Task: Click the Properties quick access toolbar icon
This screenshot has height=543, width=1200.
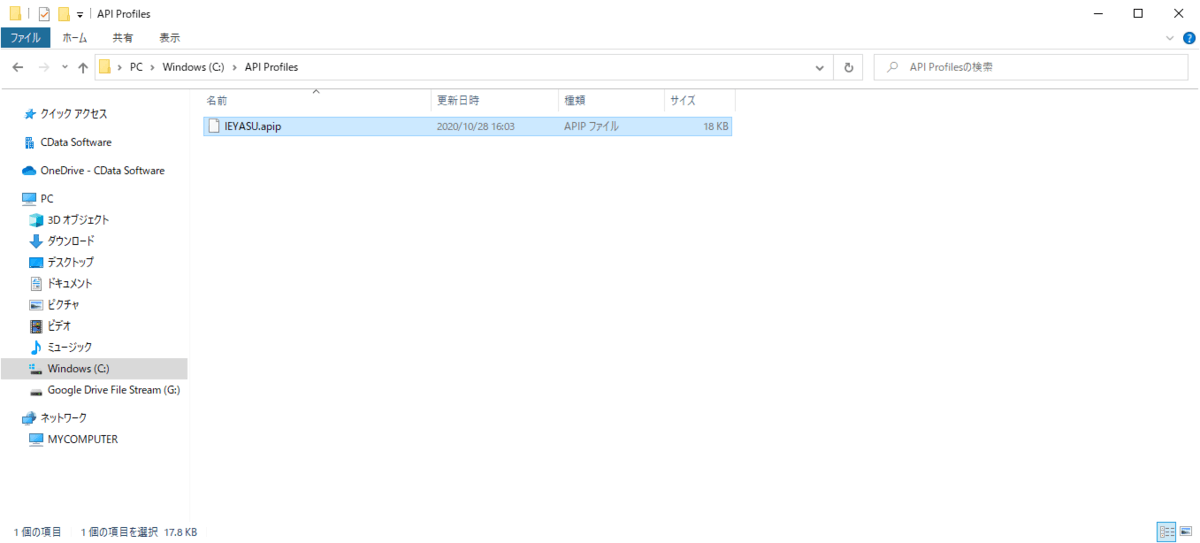Action: point(44,14)
